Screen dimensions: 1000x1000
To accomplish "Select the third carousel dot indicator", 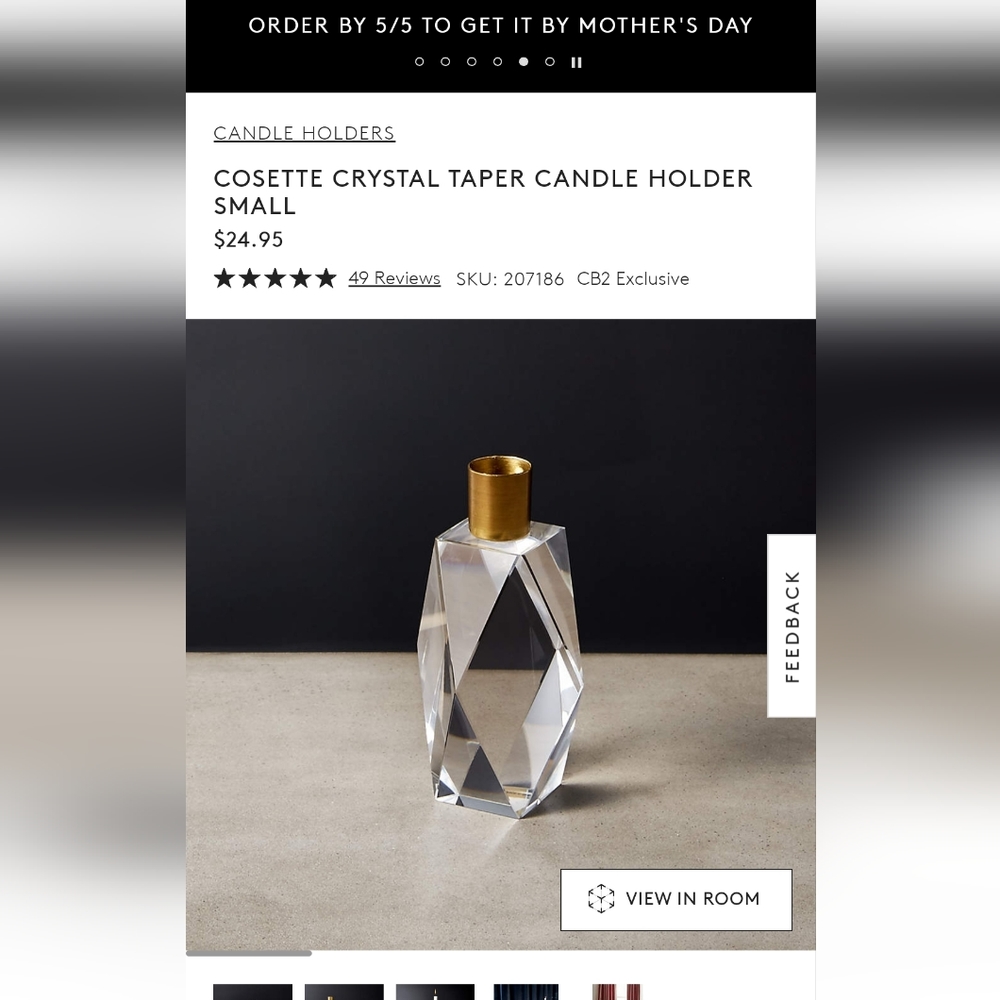I will coord(471,62).
